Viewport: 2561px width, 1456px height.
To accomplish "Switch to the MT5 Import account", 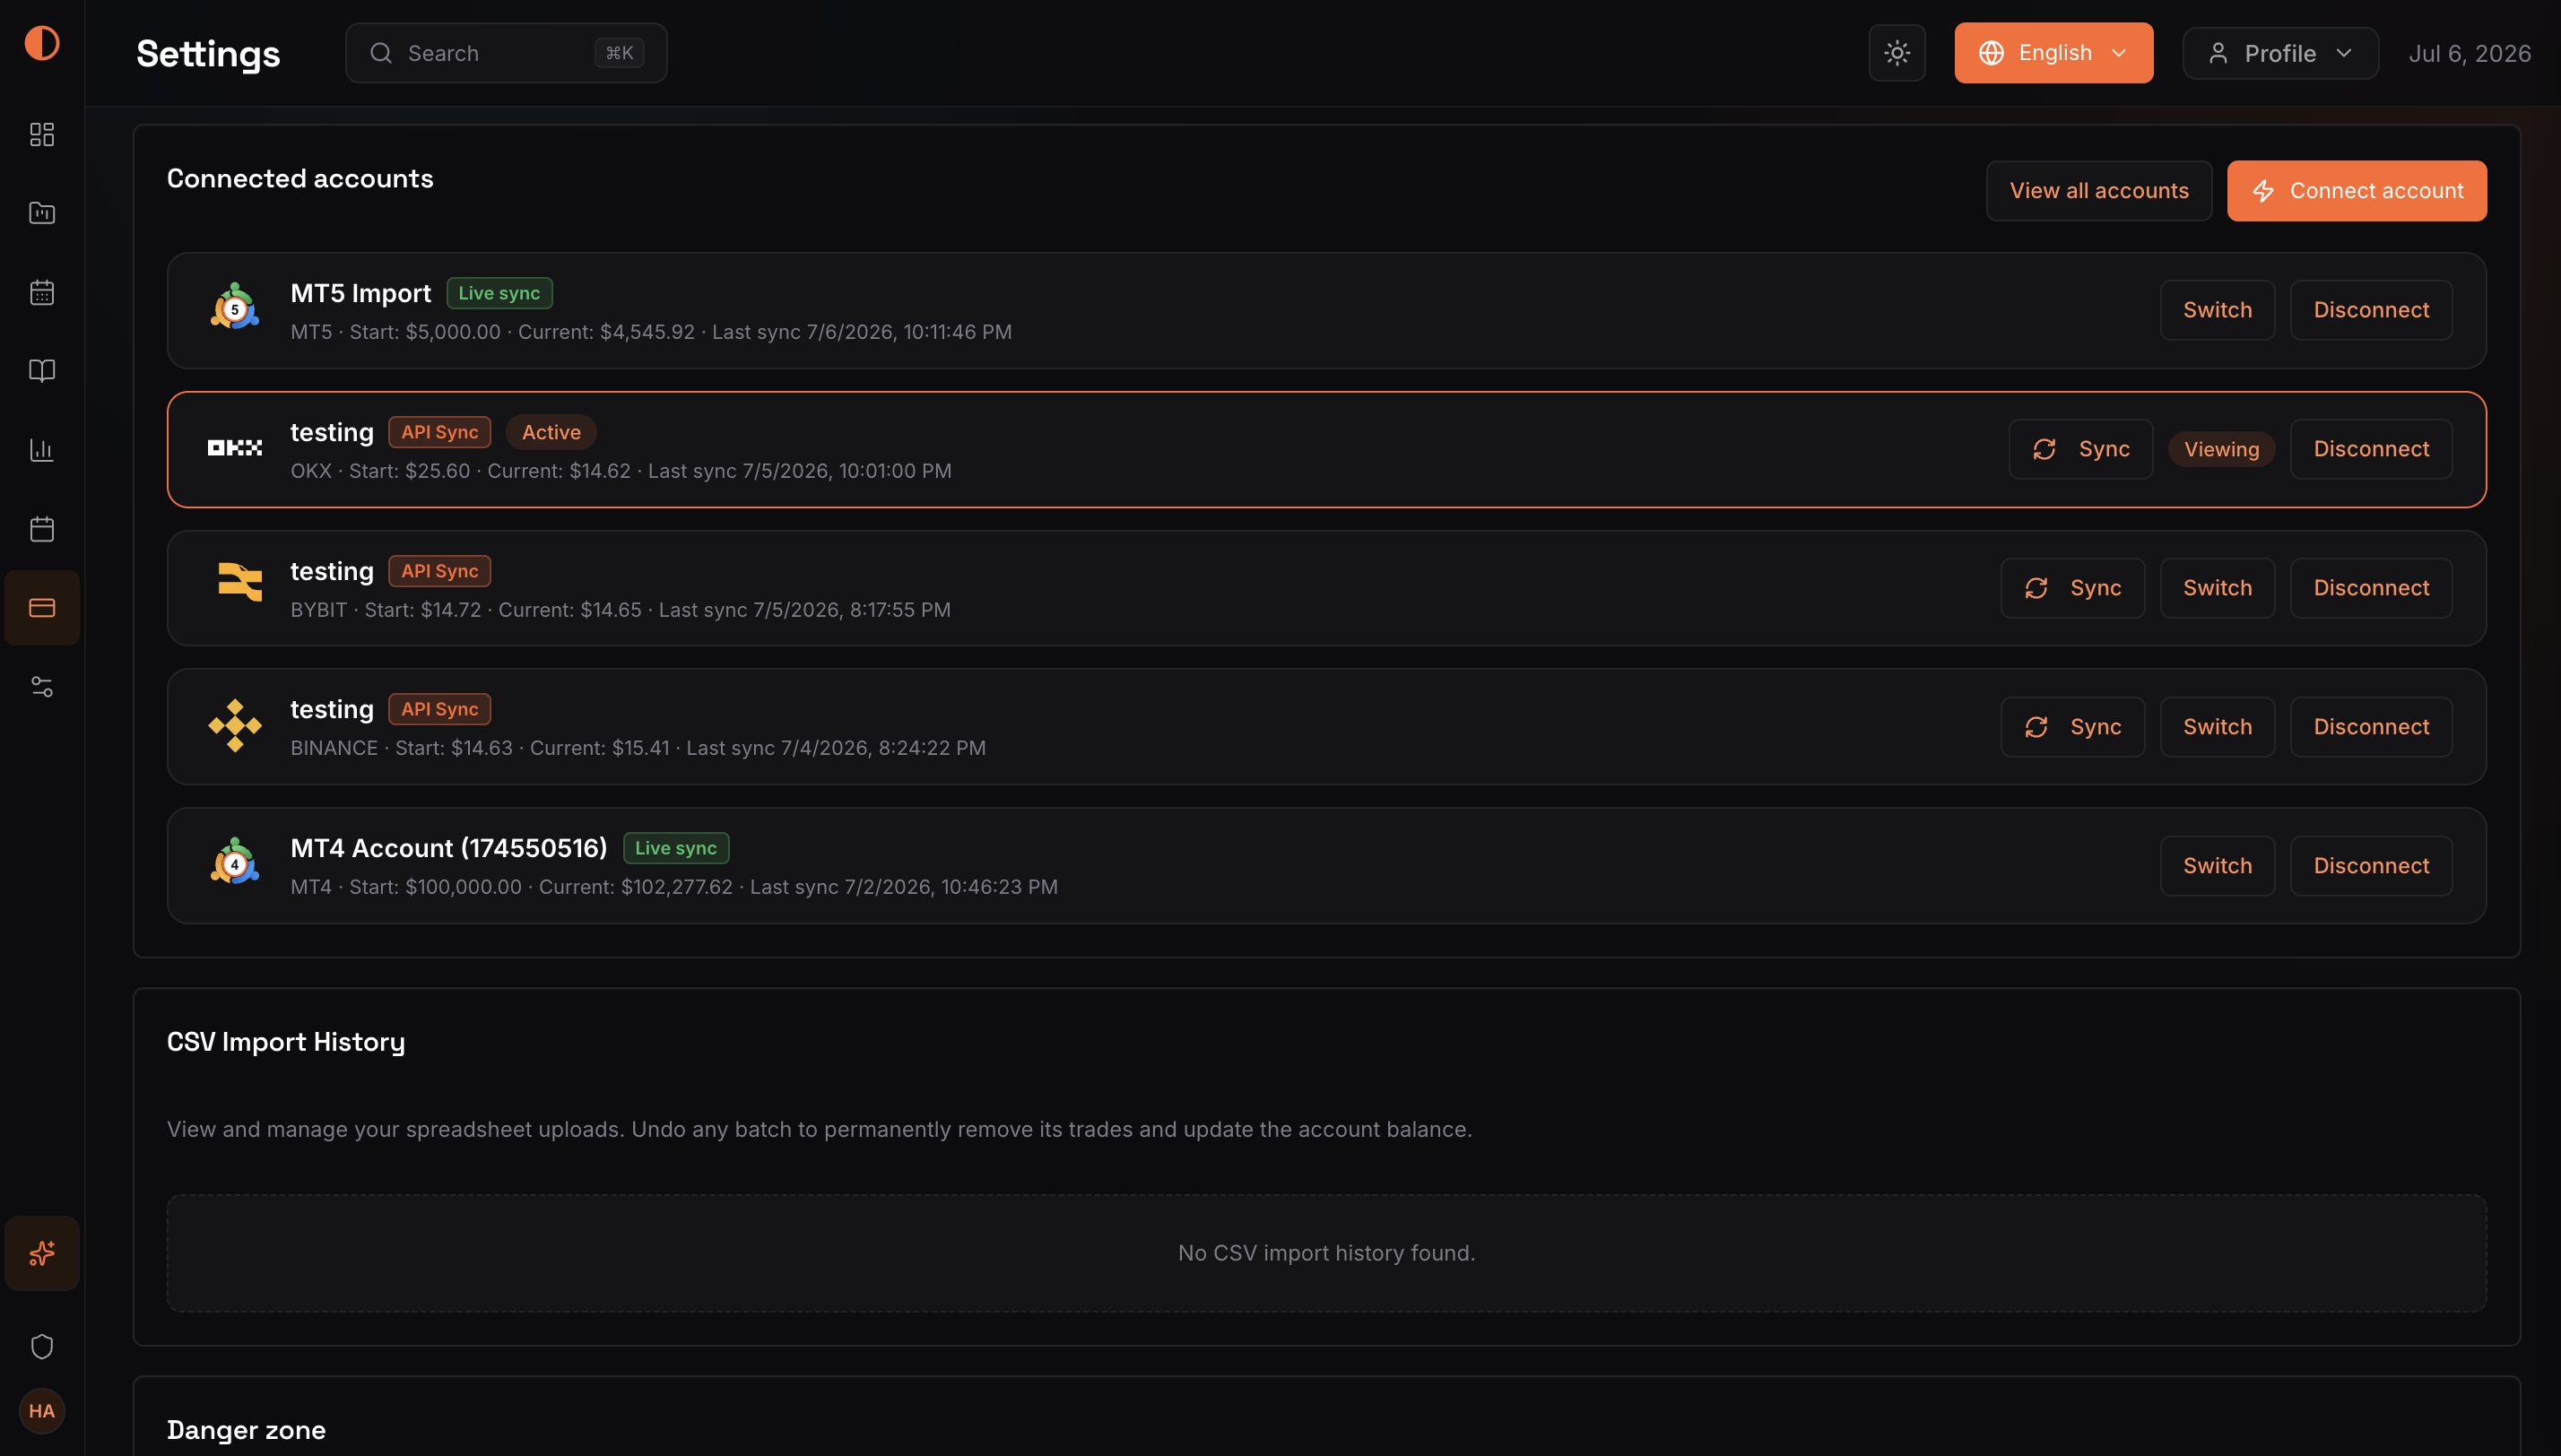I will pos(2217,310).
